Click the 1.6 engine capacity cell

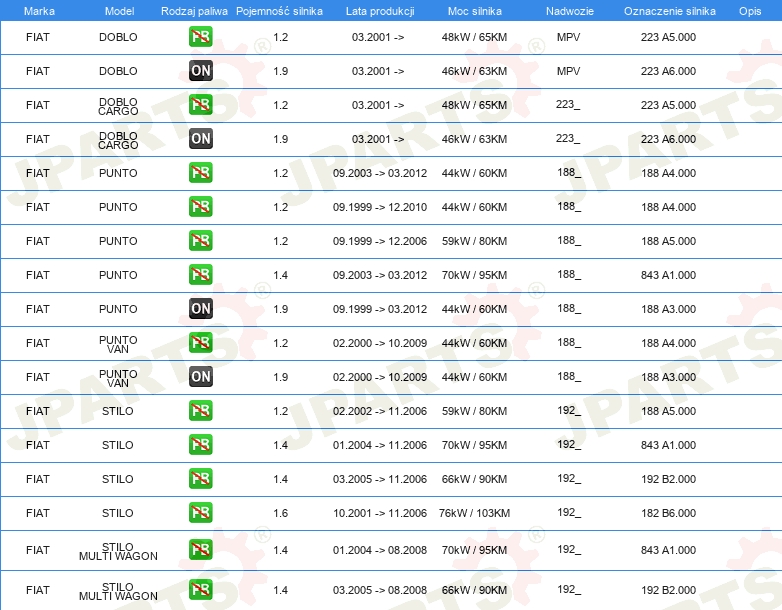(x=280, y=513)
